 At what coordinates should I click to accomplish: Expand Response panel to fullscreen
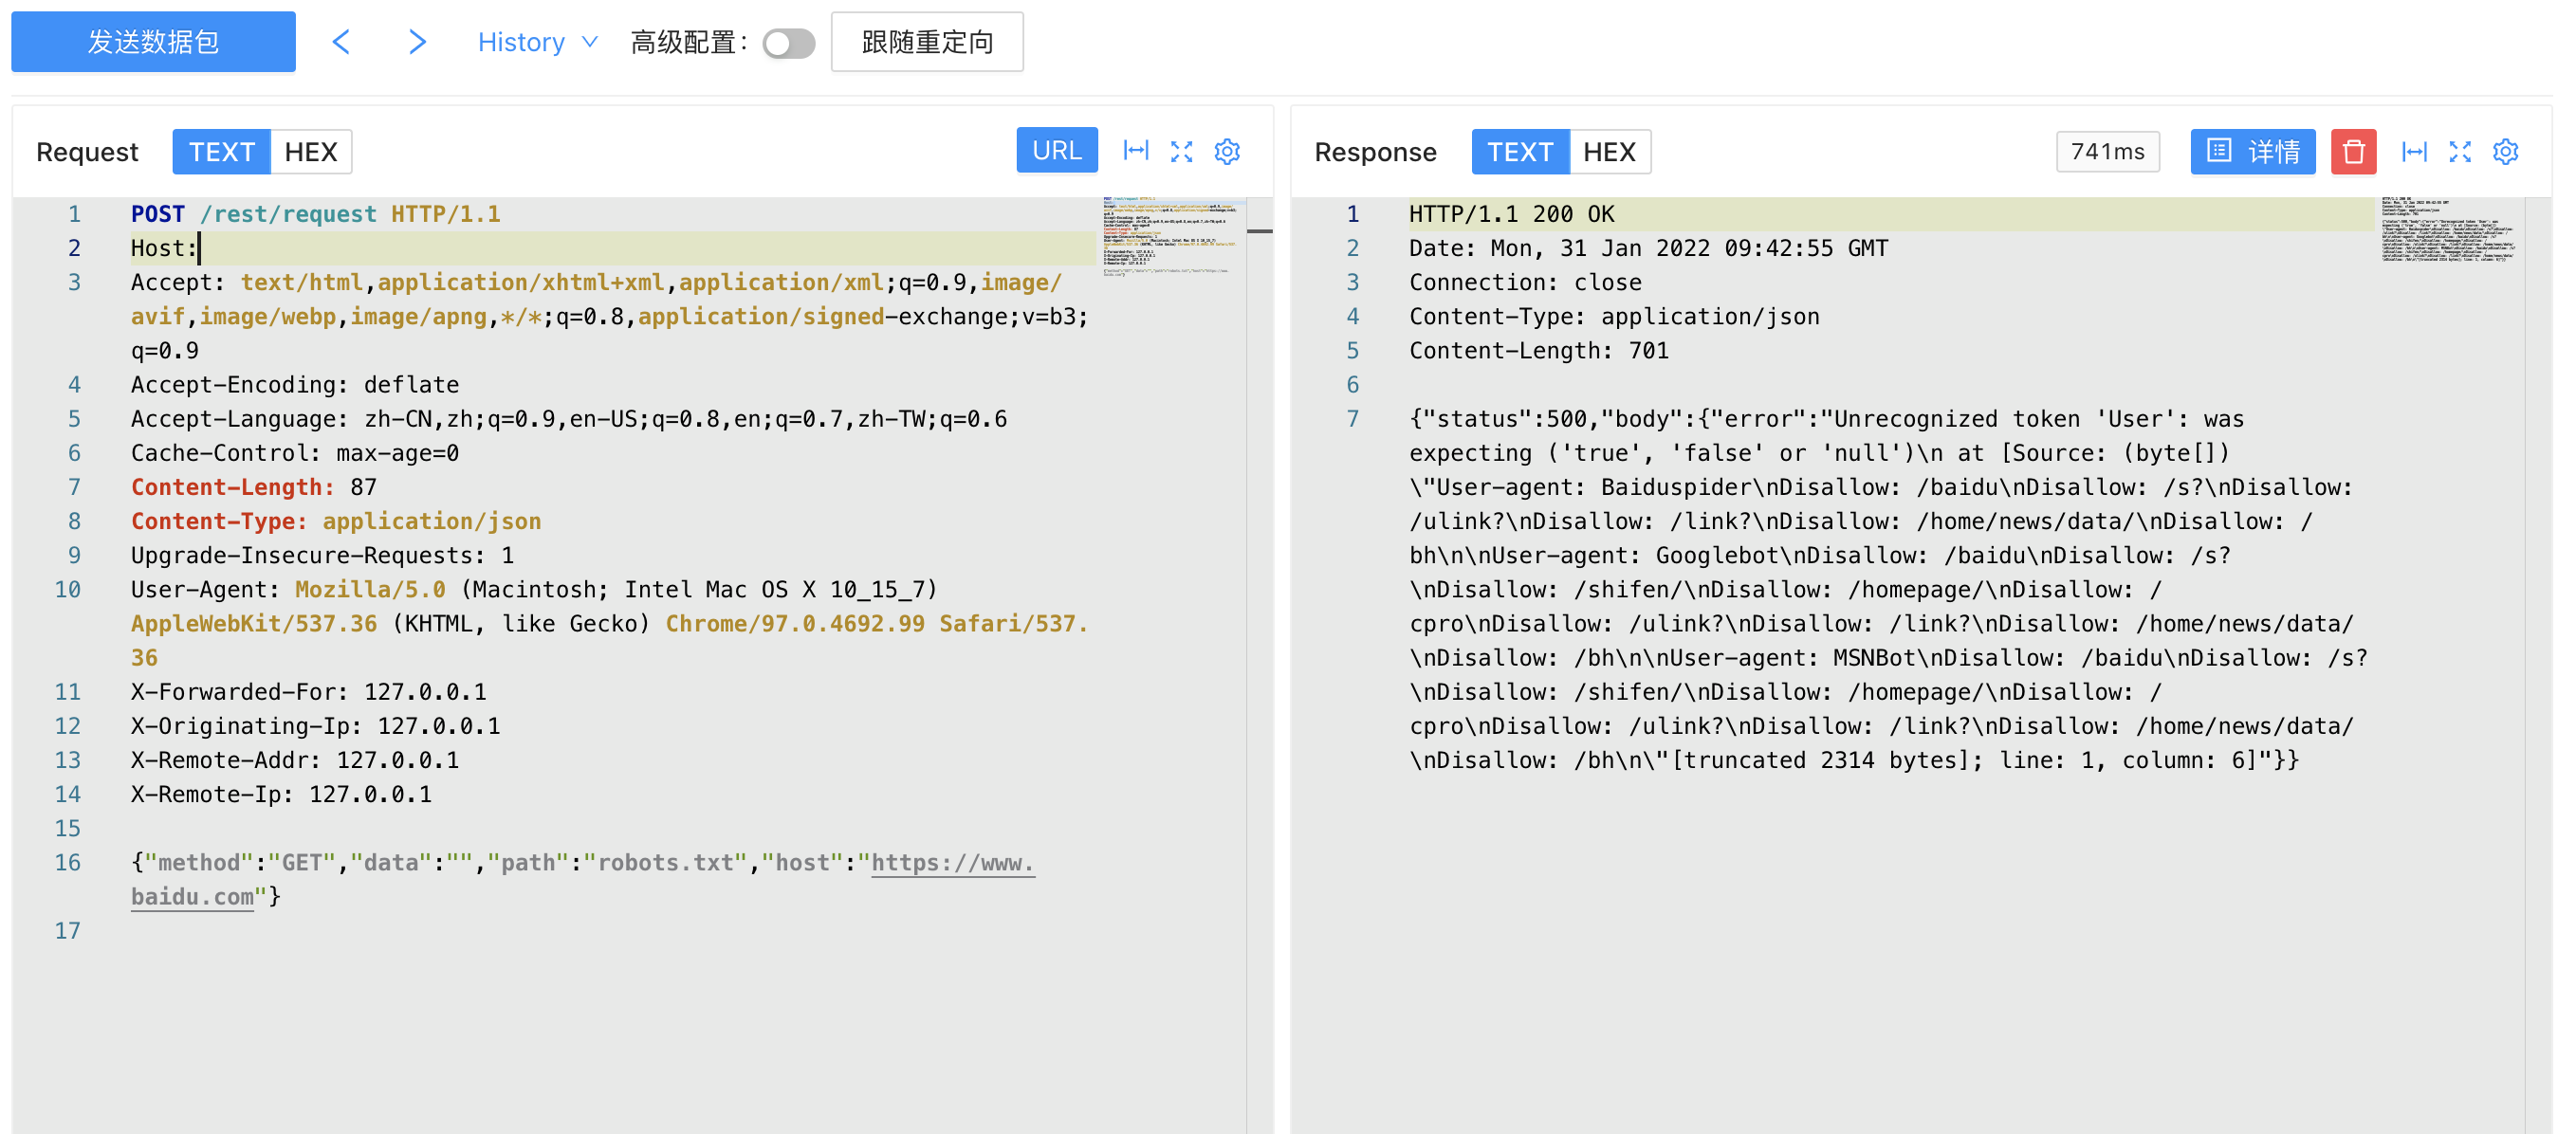pos(2460,151)
